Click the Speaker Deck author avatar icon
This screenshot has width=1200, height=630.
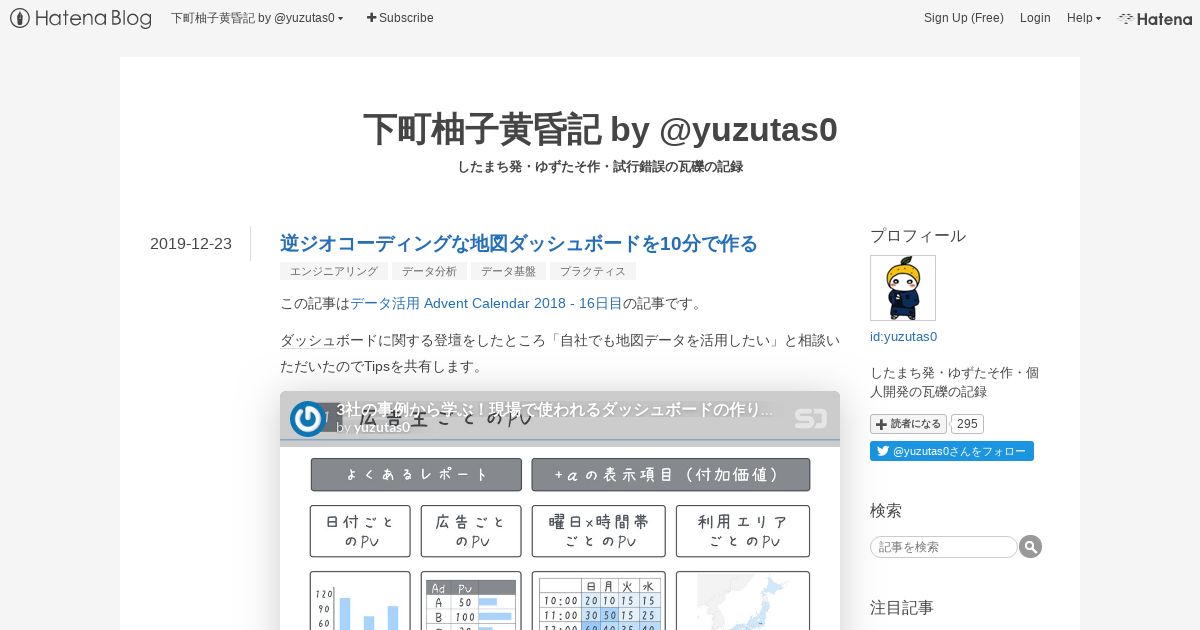point(308,418)
